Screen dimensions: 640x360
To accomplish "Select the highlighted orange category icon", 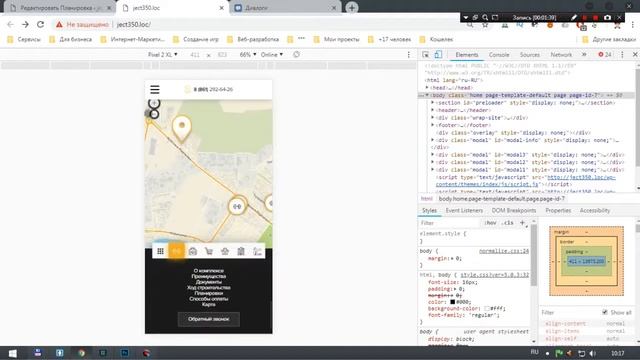I will tap(176, 251).
